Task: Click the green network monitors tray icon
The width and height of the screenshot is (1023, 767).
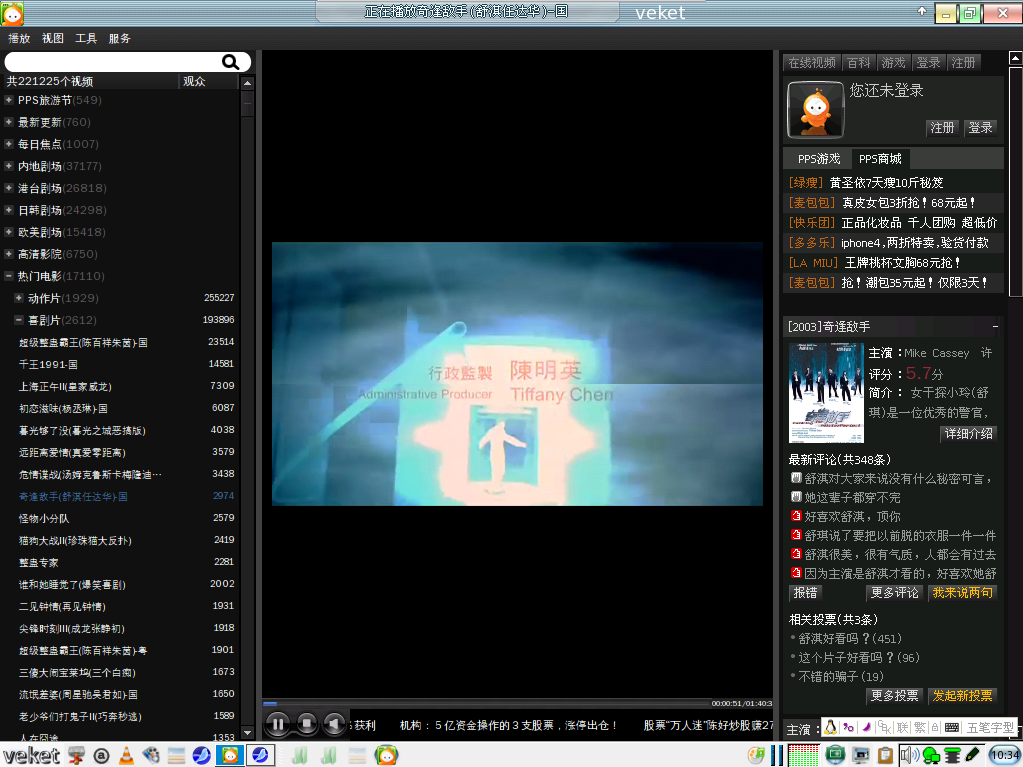Action: click(930, 757)
